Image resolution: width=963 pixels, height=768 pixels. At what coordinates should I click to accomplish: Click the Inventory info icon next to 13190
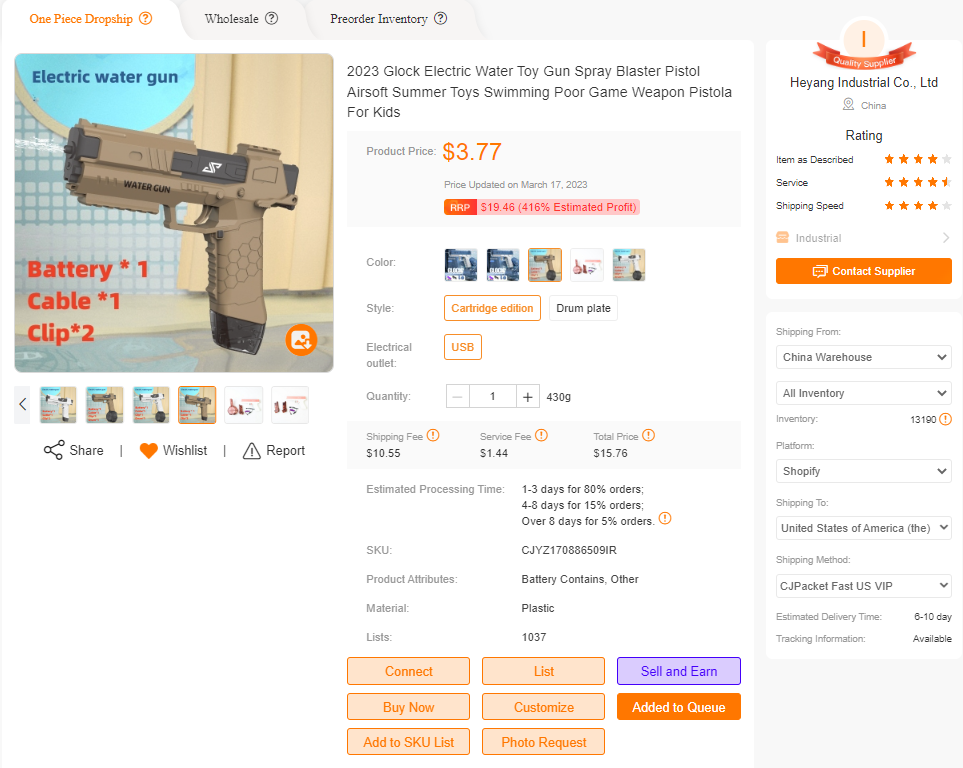(x=946, y=419)
